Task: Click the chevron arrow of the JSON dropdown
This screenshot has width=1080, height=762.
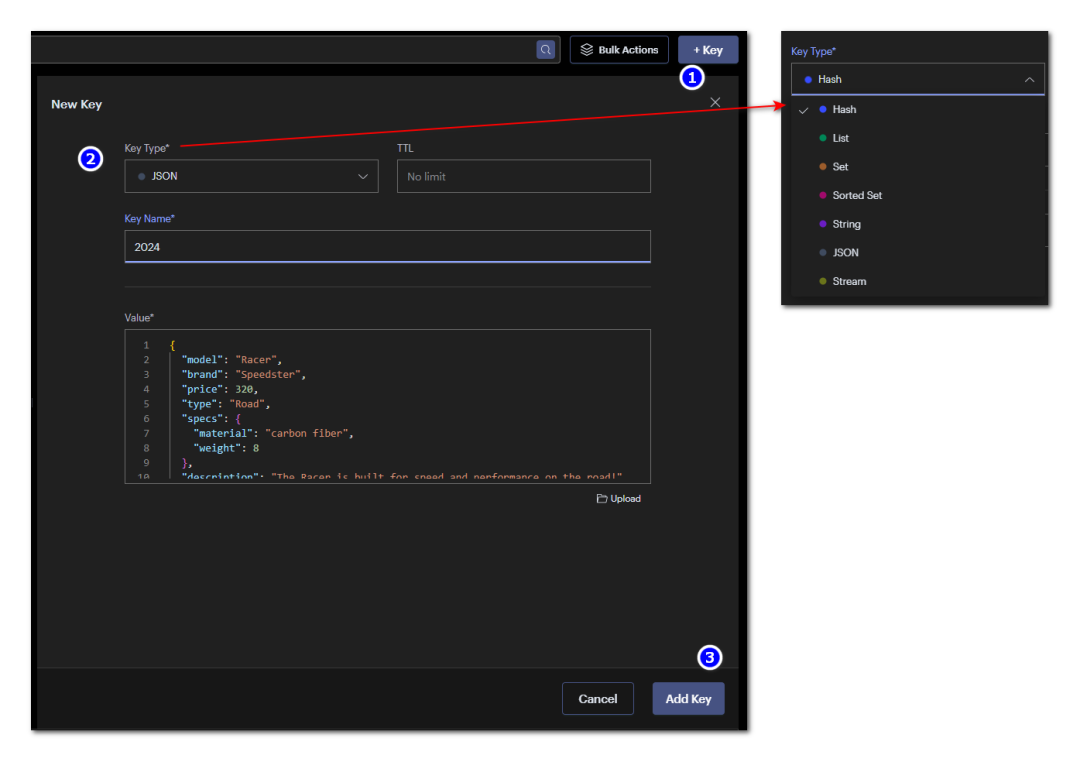Action: point(363,177)
